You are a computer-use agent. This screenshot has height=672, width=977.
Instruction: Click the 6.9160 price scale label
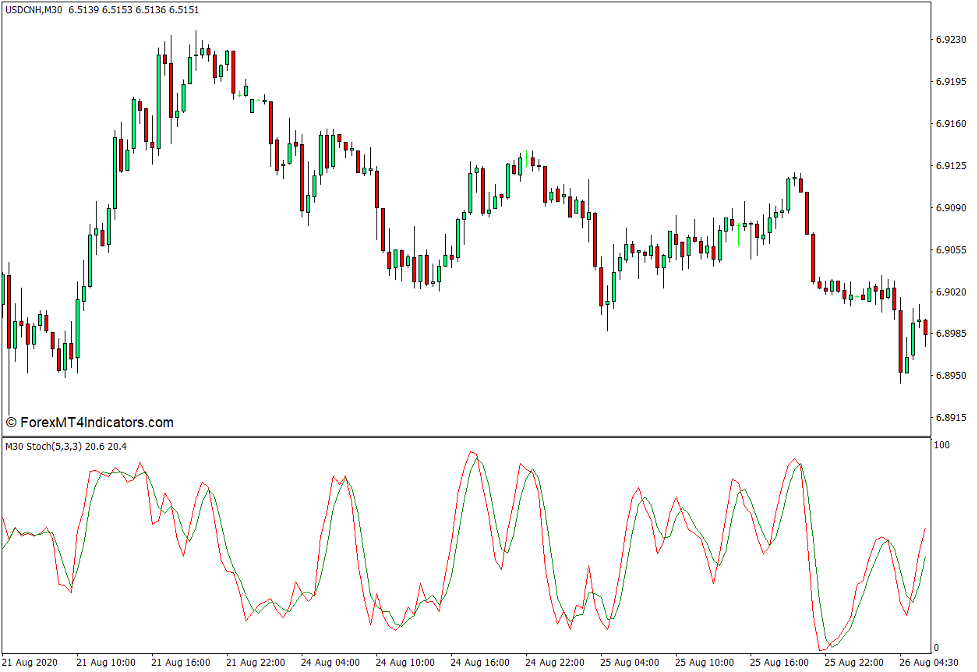pos(950,124)
